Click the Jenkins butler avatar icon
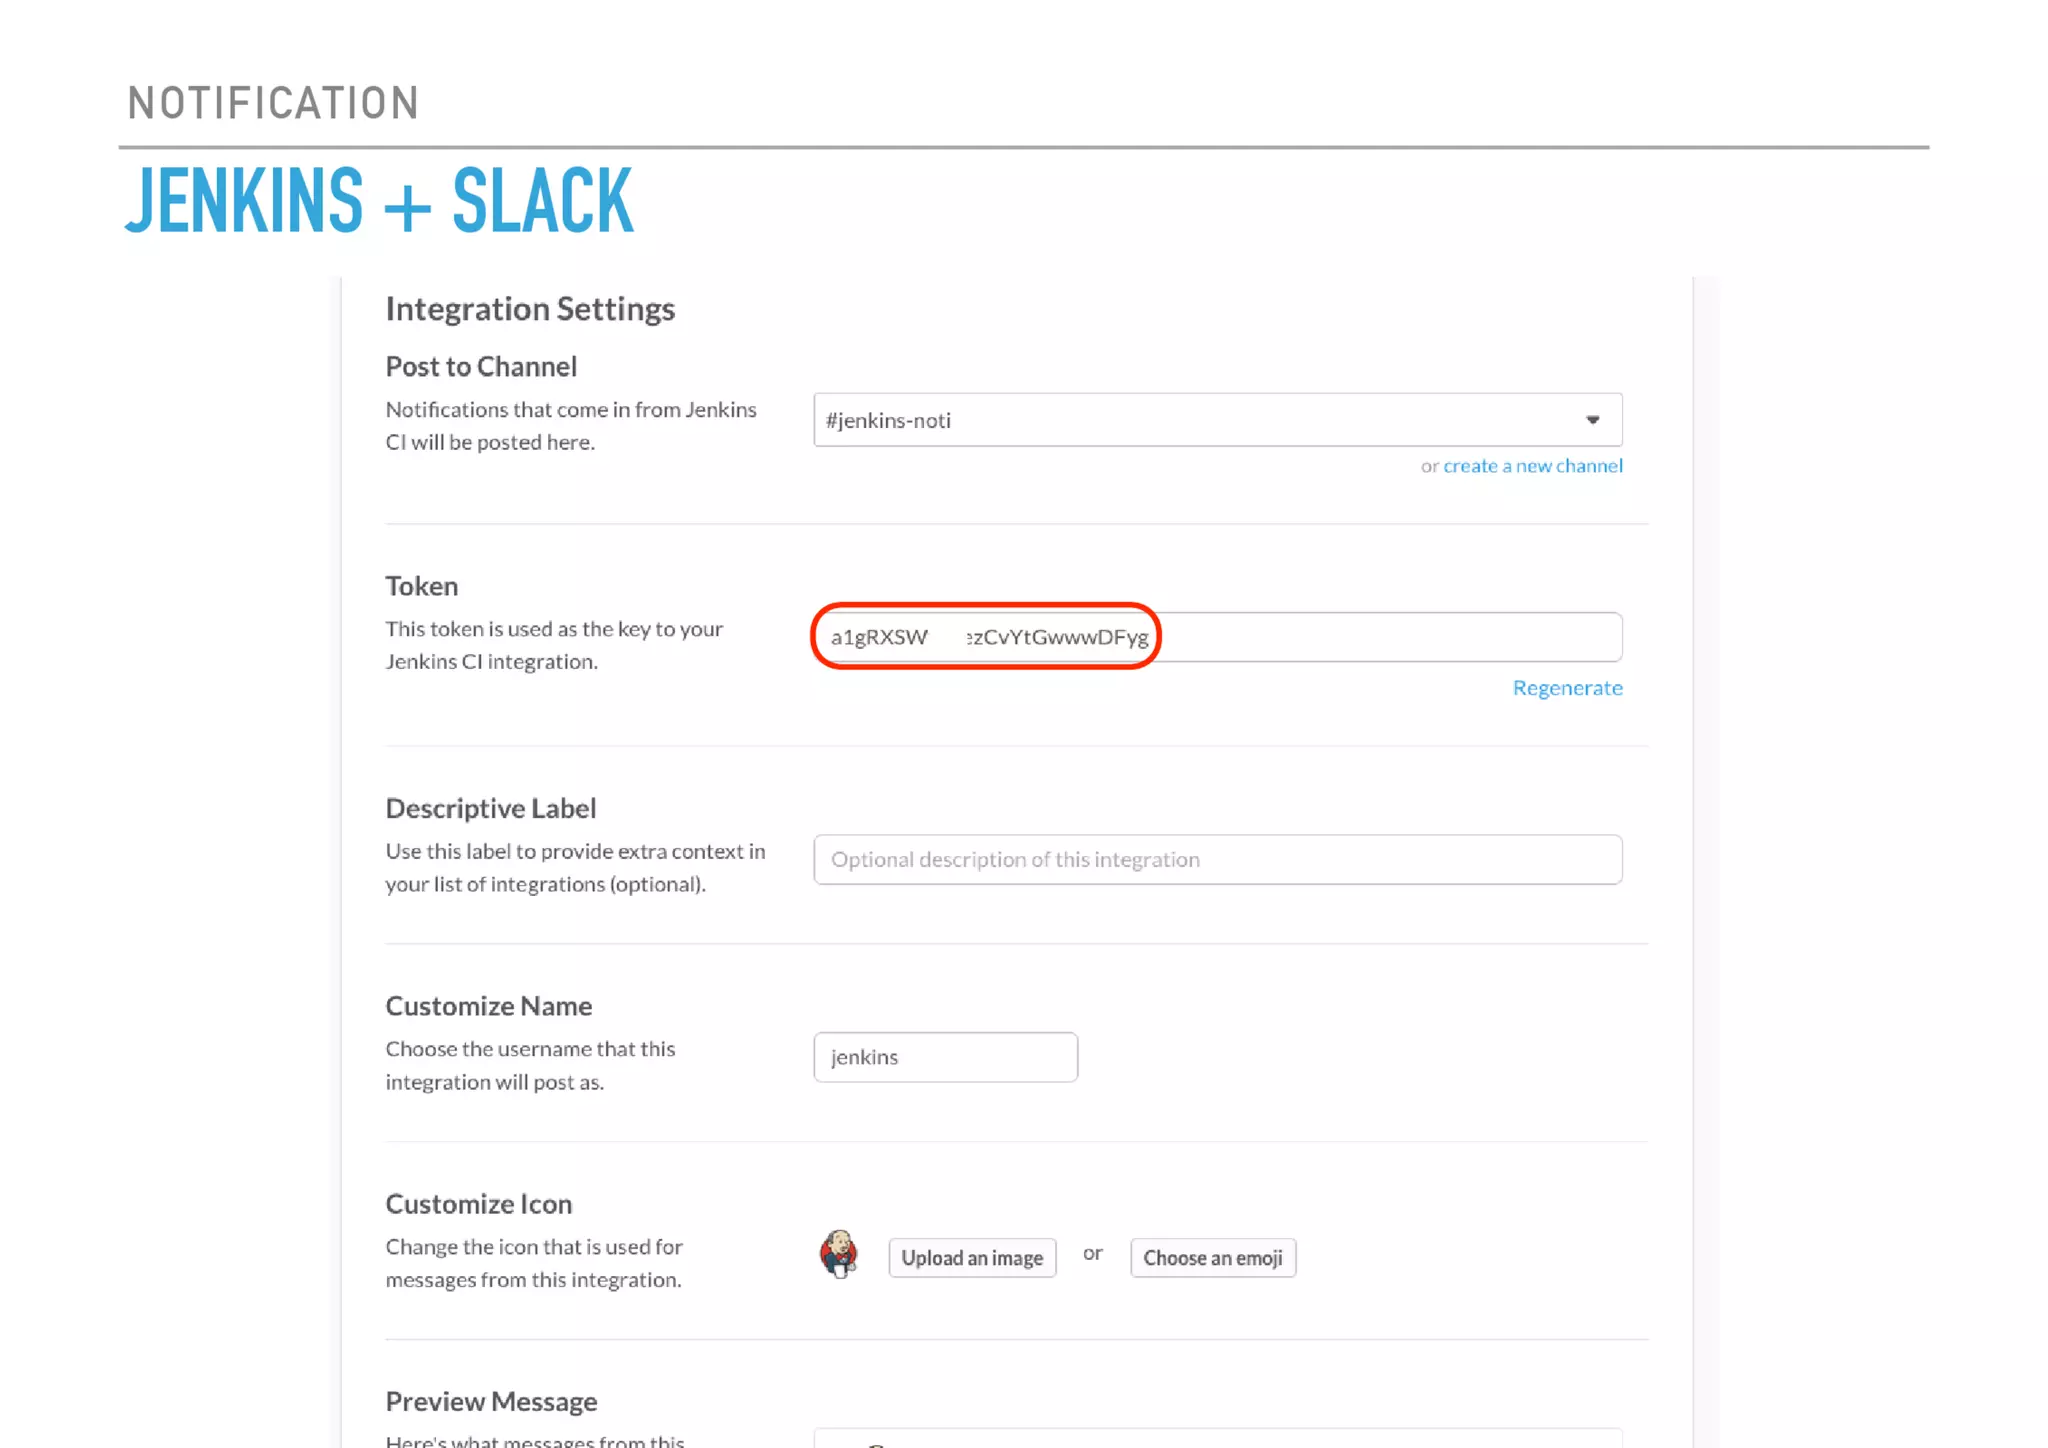The width and height of the screenshot is (2048, 1448). point(838,1254)
